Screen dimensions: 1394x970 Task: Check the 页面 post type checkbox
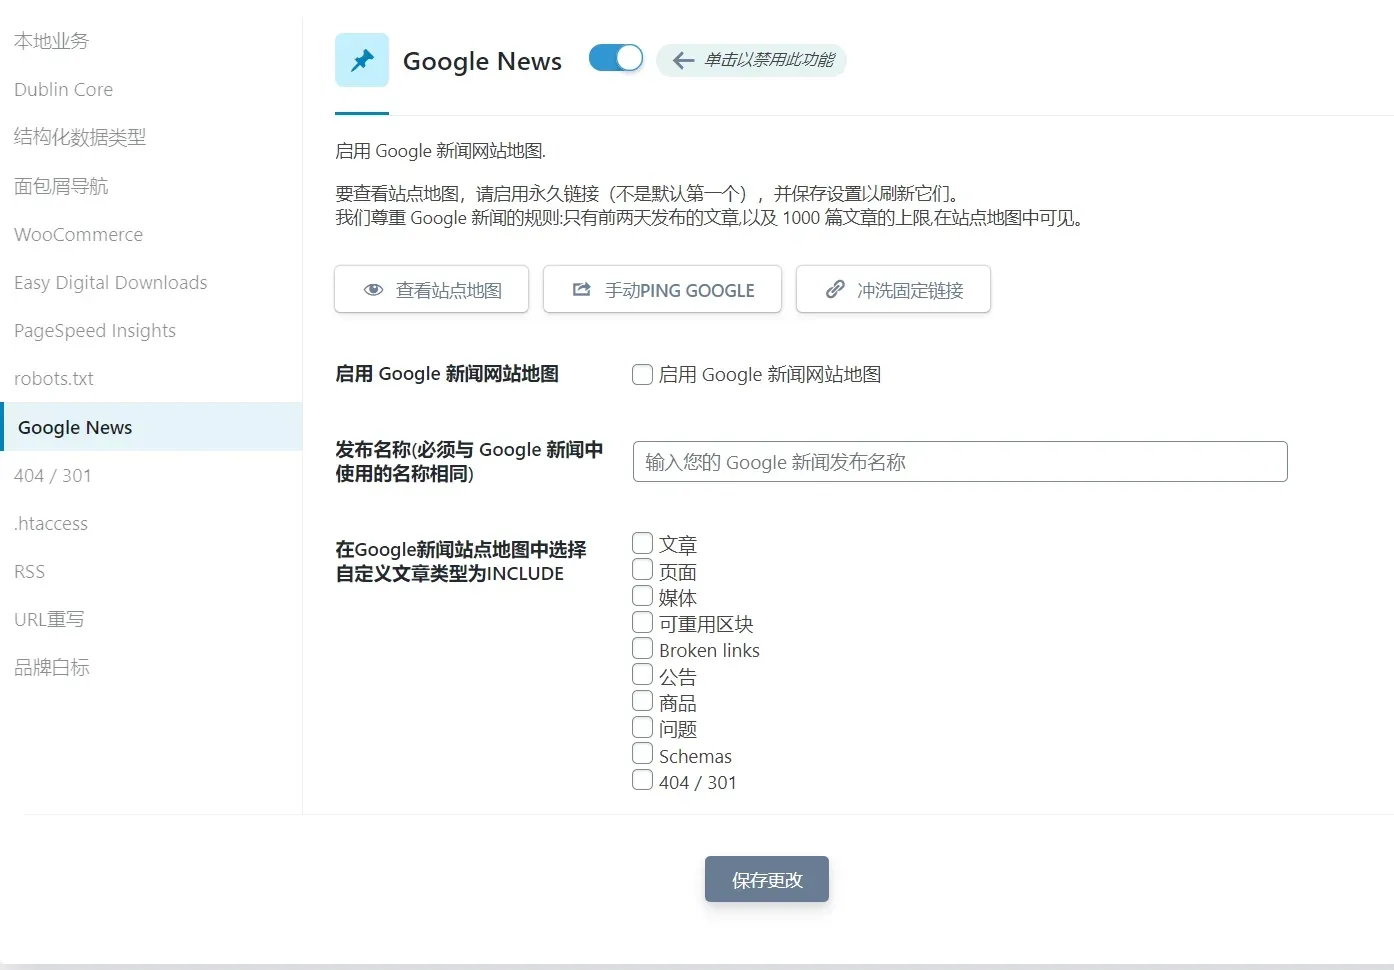coord(643,570)
